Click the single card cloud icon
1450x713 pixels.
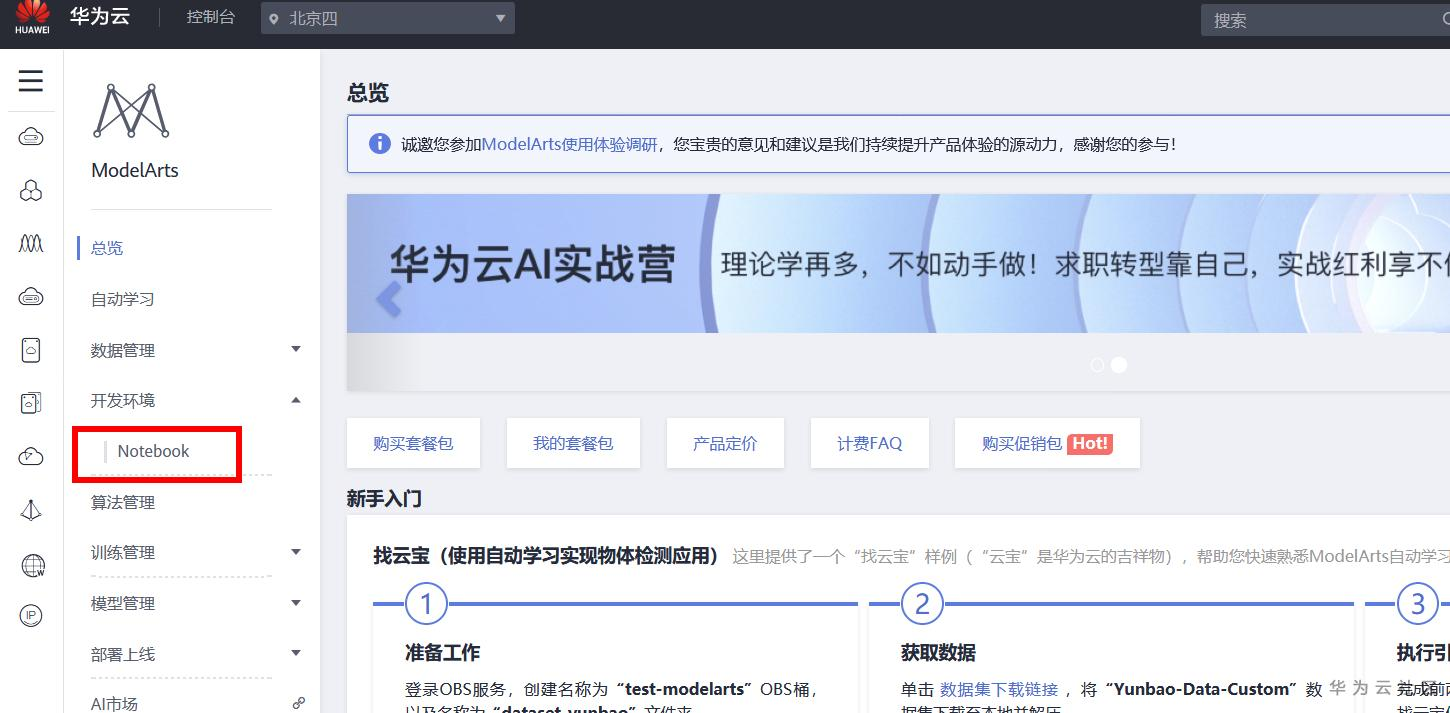tap(31, 349)
